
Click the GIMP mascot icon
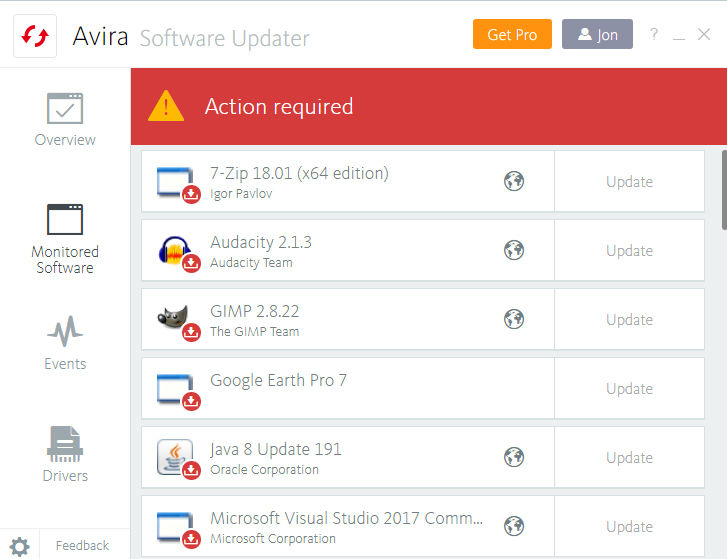pyautogui.click(x=178, y=323)
